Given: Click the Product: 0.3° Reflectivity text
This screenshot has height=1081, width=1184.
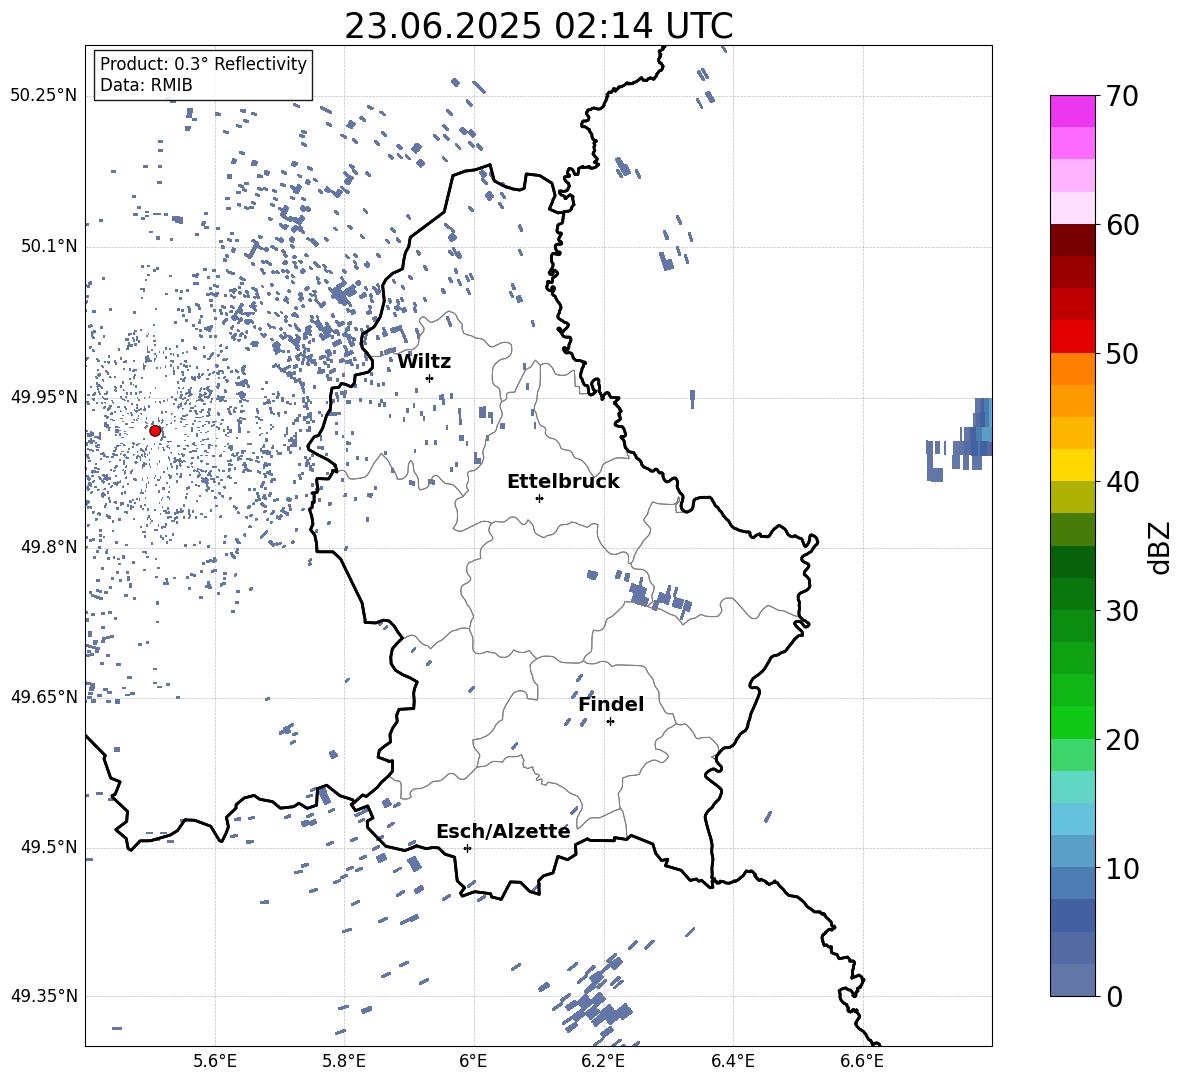Looking at the screenshot, I should [203, 64].
